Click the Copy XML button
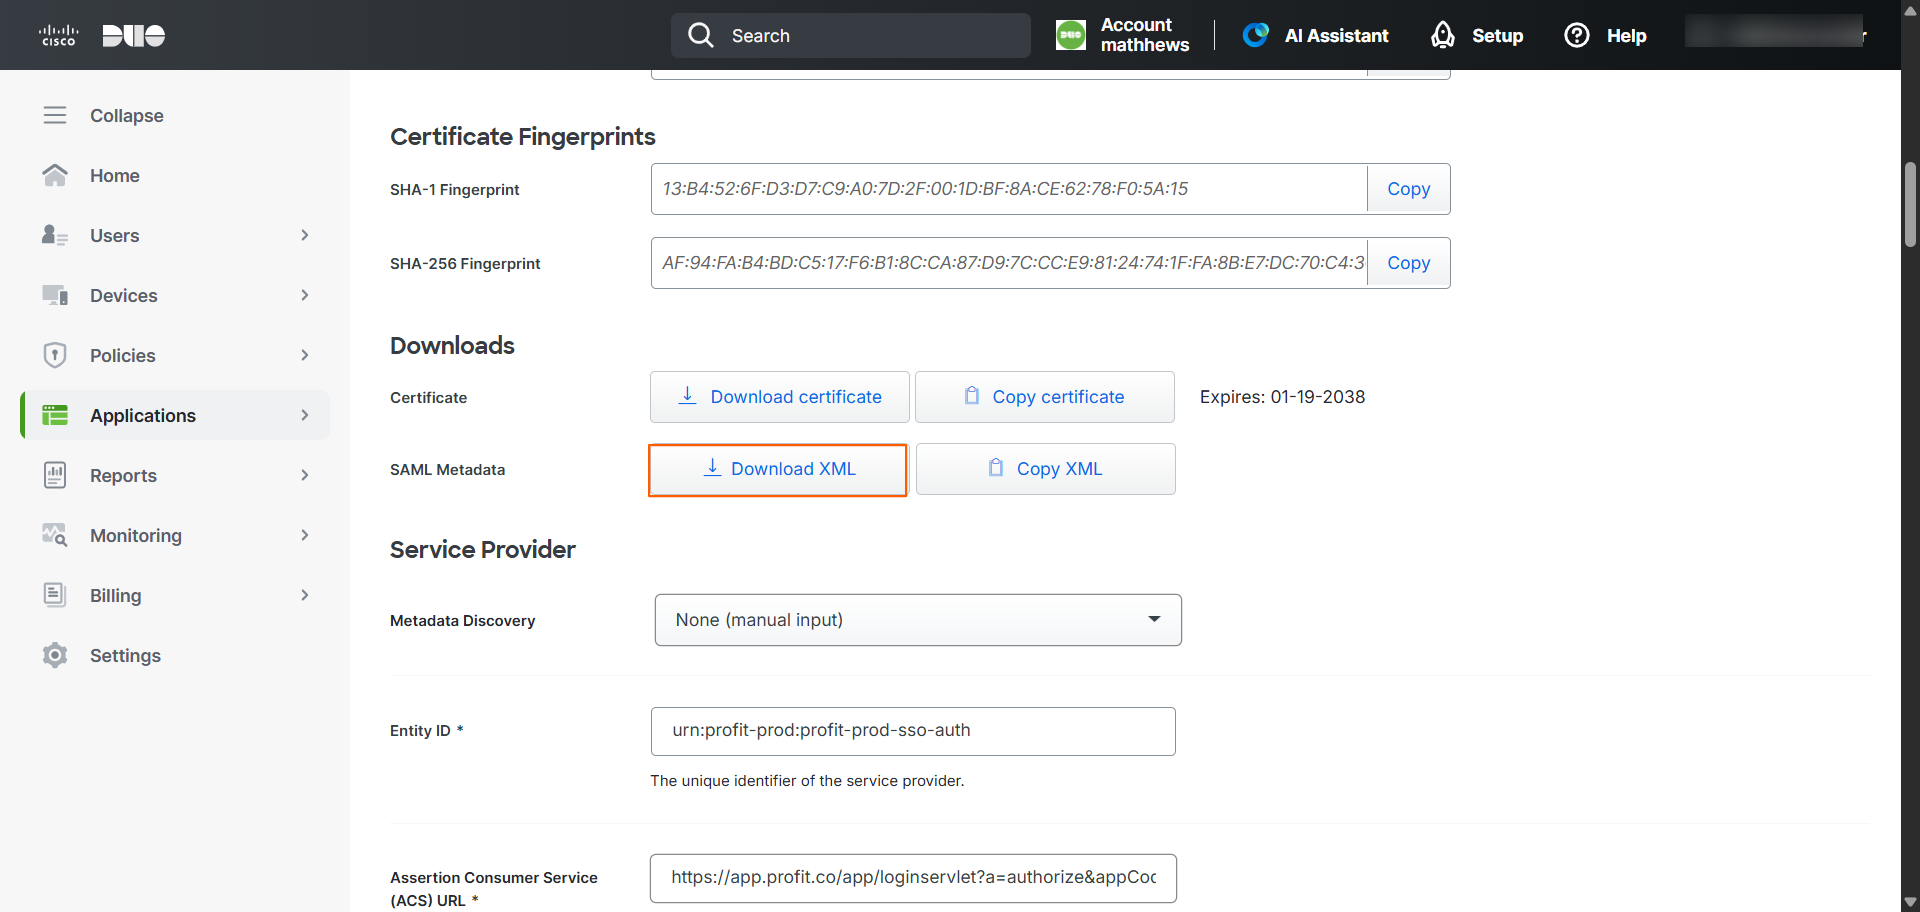 coord(1046,469)
